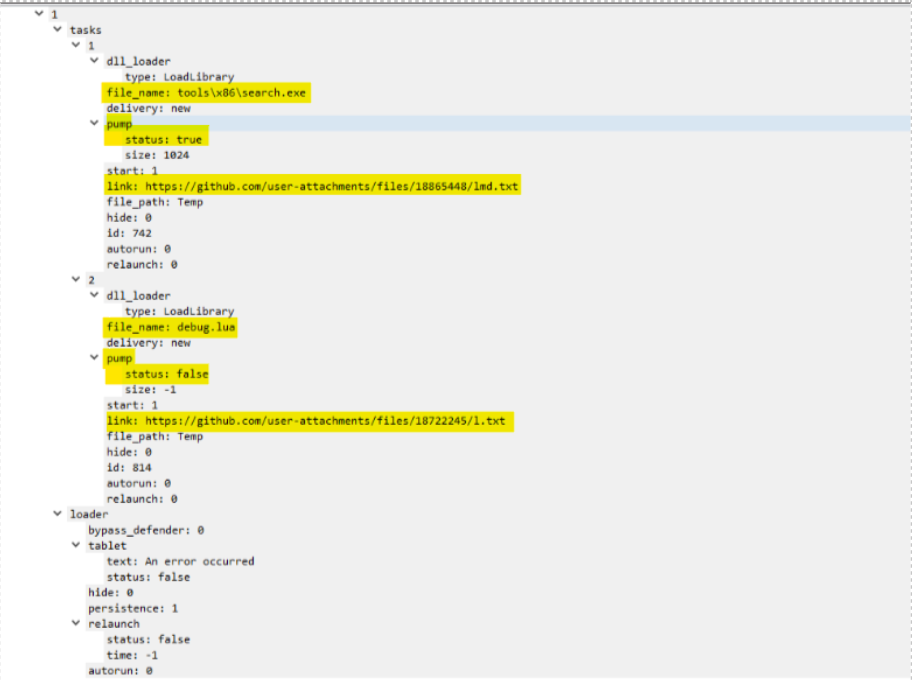This screenshot has height=680, width=912.
Task: Collapse the pump node above status false
Action: pos(95,358)
